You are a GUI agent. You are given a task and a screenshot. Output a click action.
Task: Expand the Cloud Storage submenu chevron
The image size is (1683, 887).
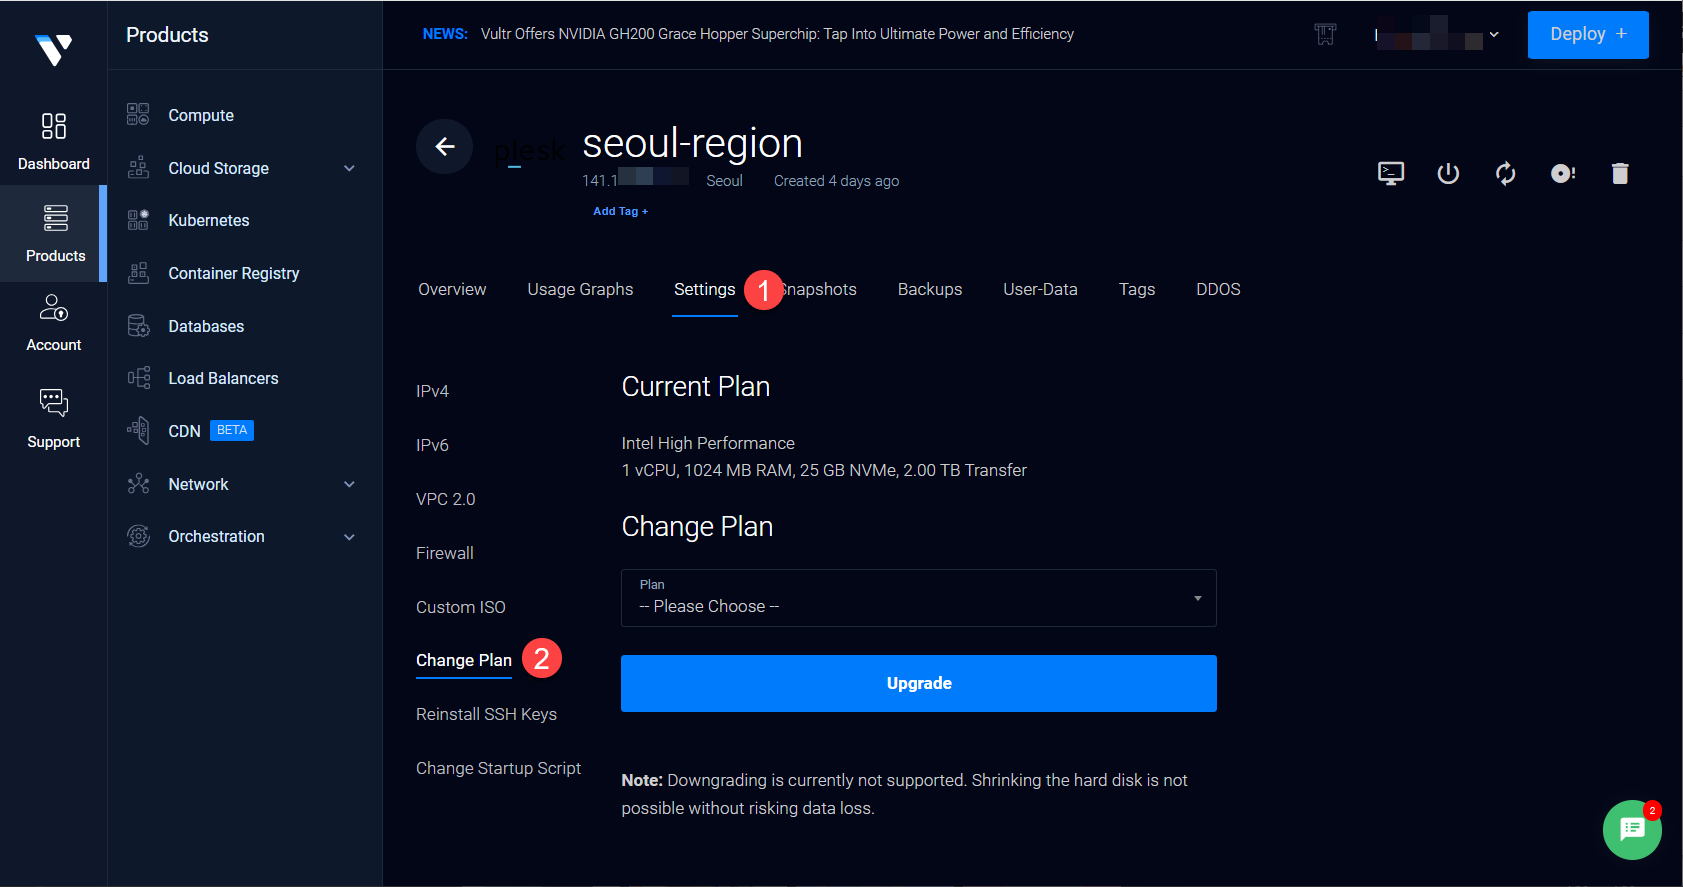349,168
